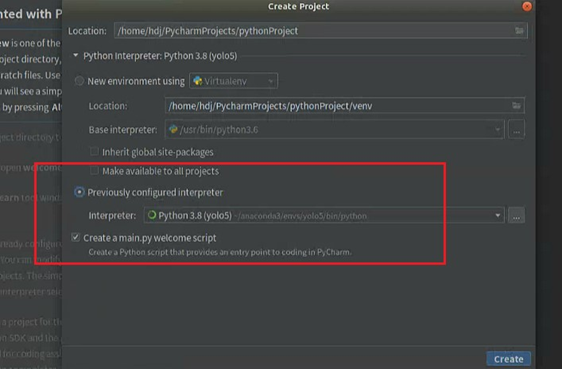562x369 pixels.
Task: Open the Interpreter Python 3.8 (yolo5) dropdown
Action: [x=324, y=215]
